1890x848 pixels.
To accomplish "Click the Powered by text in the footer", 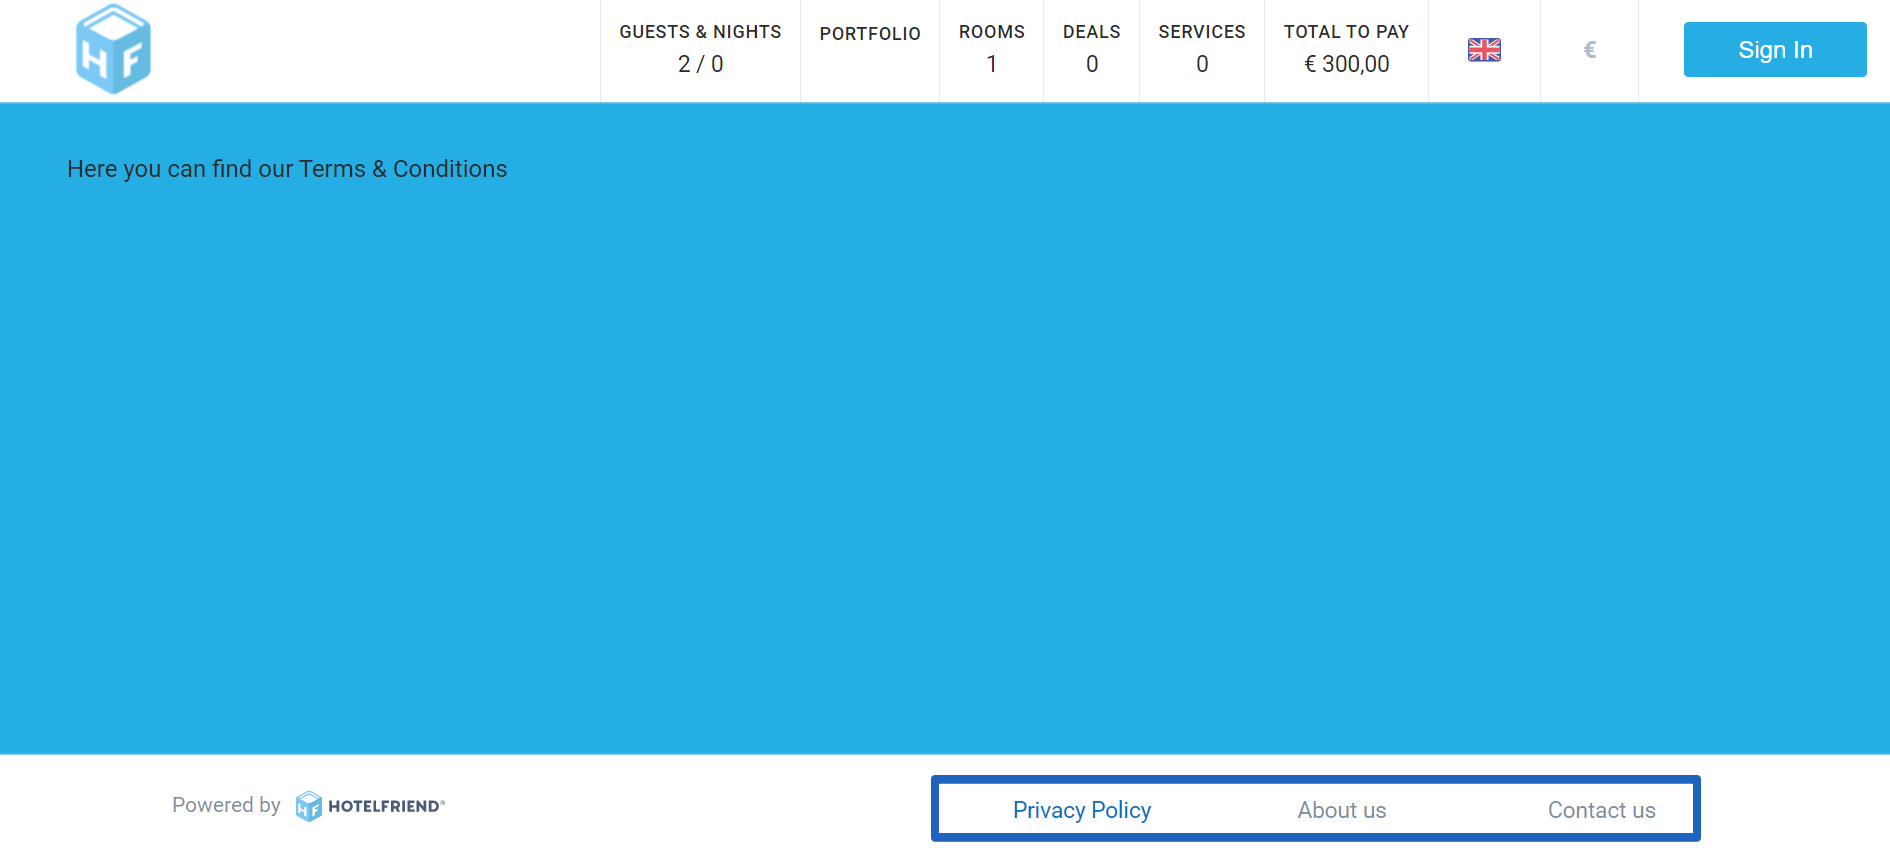I will pyautogui.click(x=226, y=805).
